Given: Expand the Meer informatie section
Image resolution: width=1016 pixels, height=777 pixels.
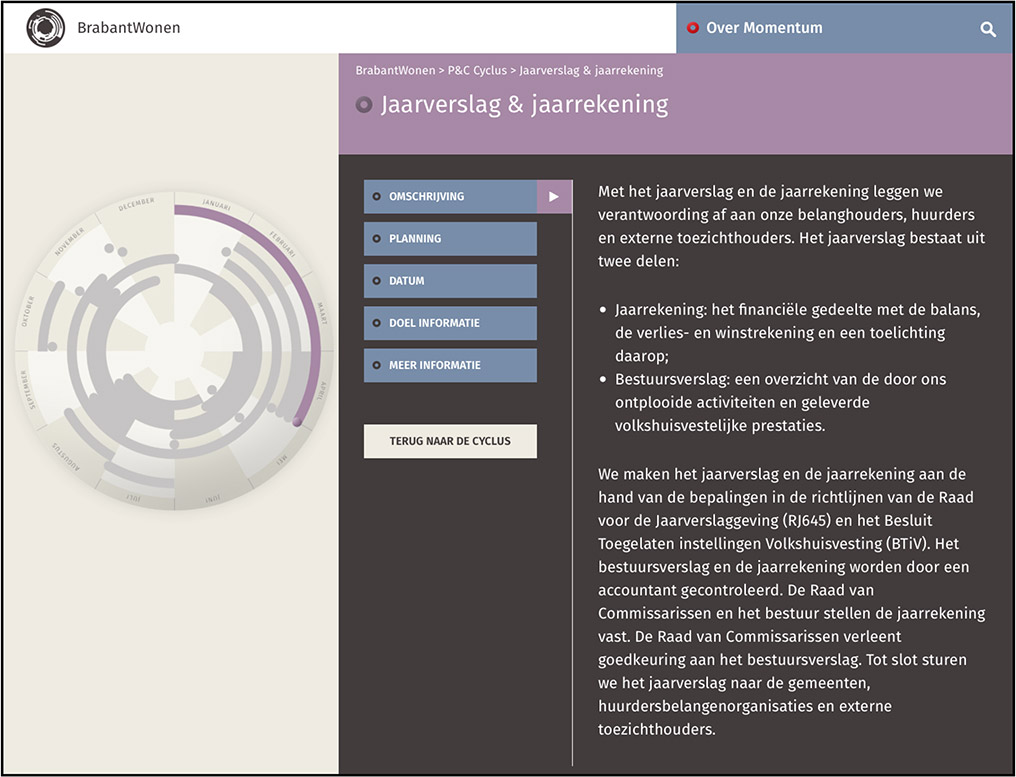Looking at the screenshot, I should (450, 365).
